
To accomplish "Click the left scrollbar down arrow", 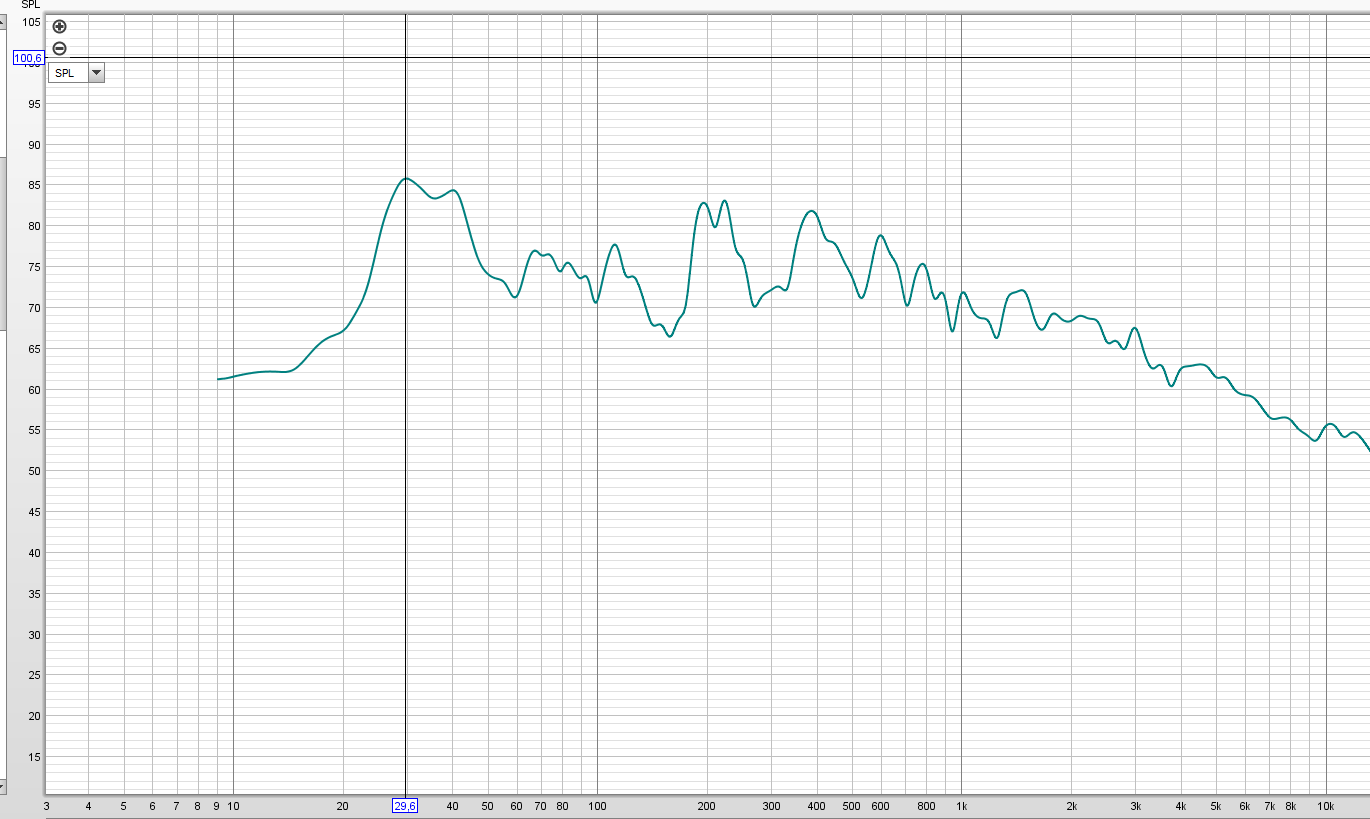I will [2, 787].
